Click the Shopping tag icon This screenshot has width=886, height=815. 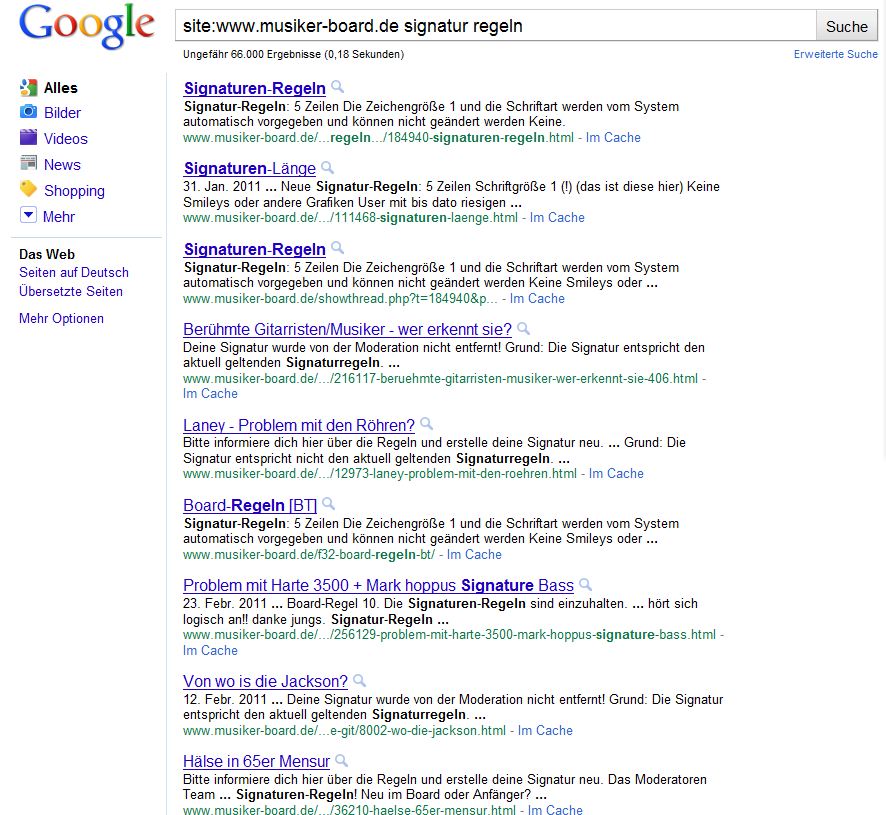[x=28, y=189]
